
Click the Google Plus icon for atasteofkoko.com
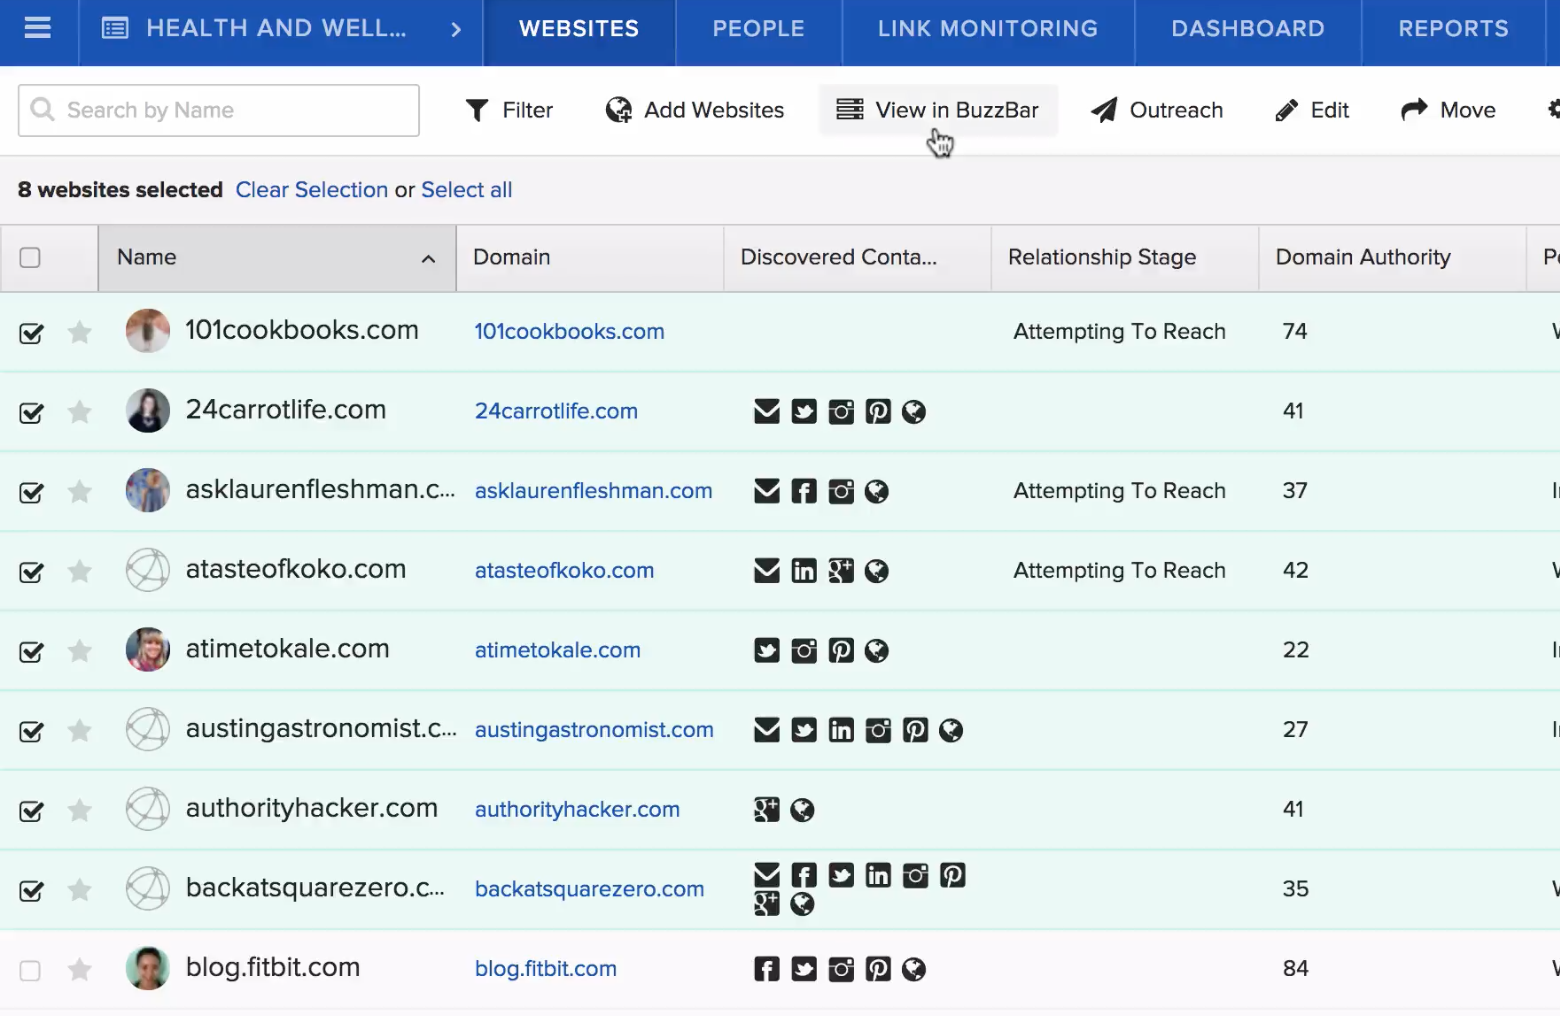(x=841, y=571)
